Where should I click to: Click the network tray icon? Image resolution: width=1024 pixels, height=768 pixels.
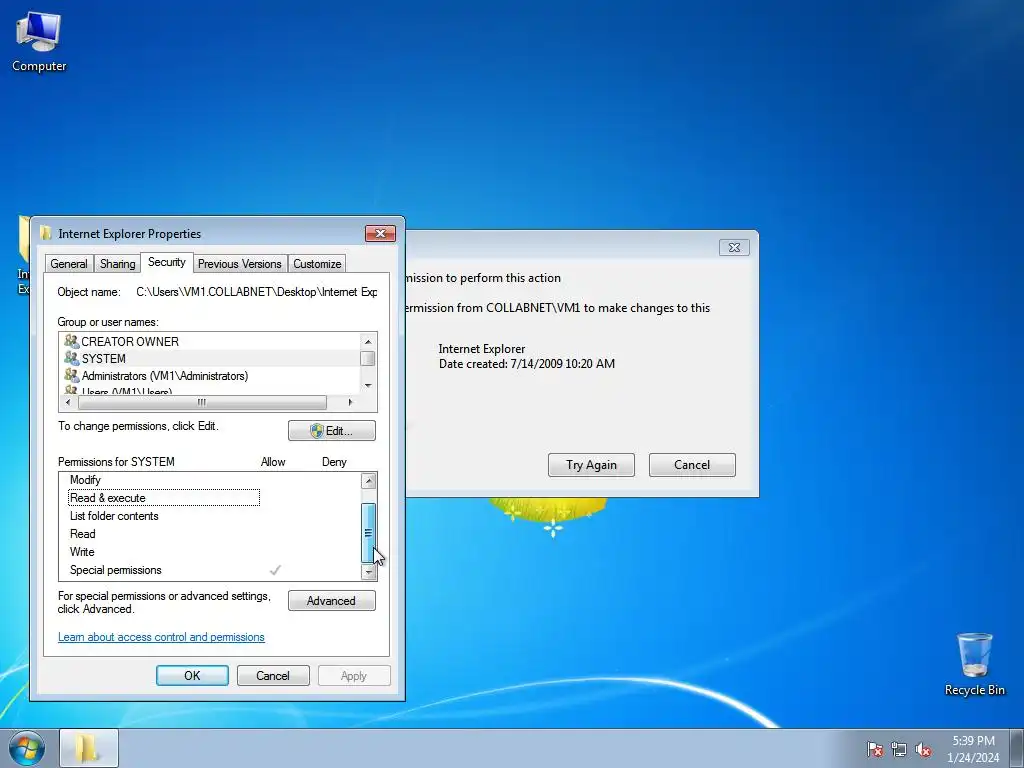coord(899,749)
